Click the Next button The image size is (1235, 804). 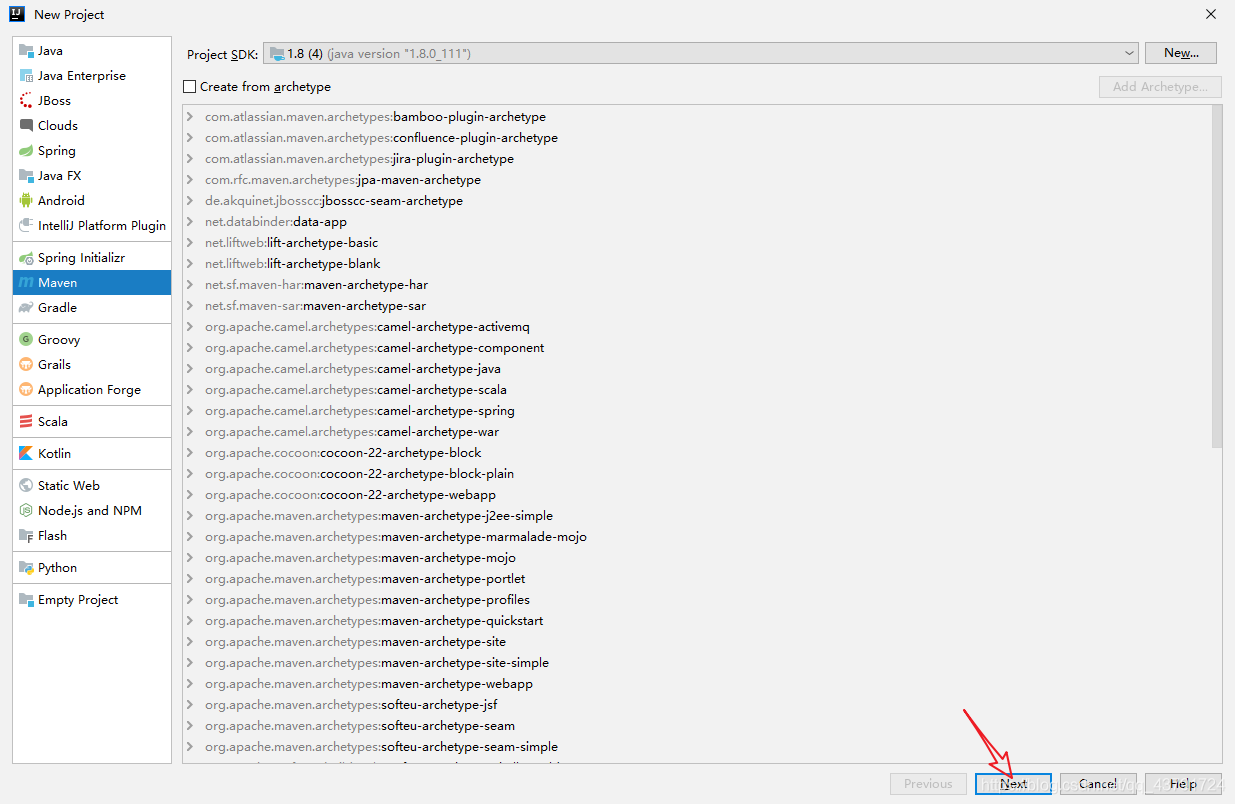[x=1013, y=784]
